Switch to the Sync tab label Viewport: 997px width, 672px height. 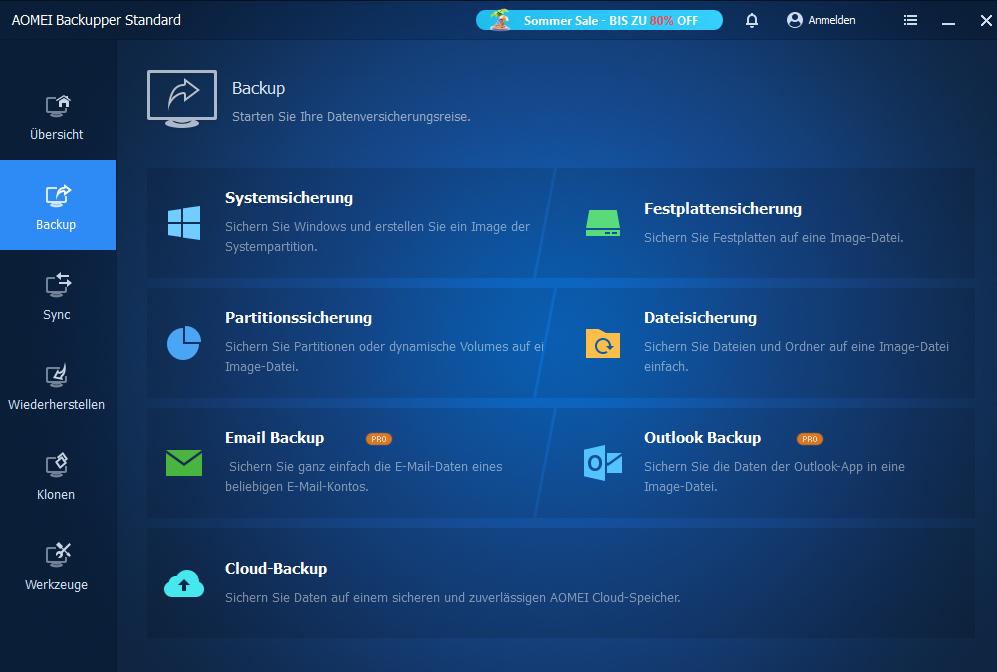[x=57, y=315]
